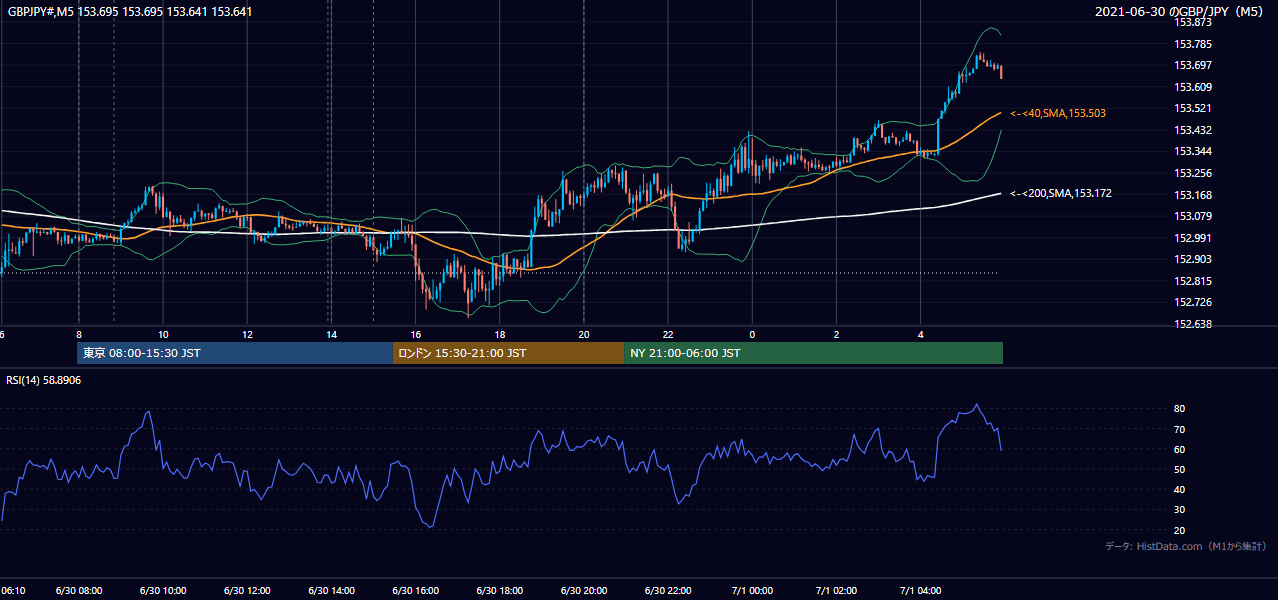
Task: Click the RSI 60 level label
Action: (x=1179, y=449)
